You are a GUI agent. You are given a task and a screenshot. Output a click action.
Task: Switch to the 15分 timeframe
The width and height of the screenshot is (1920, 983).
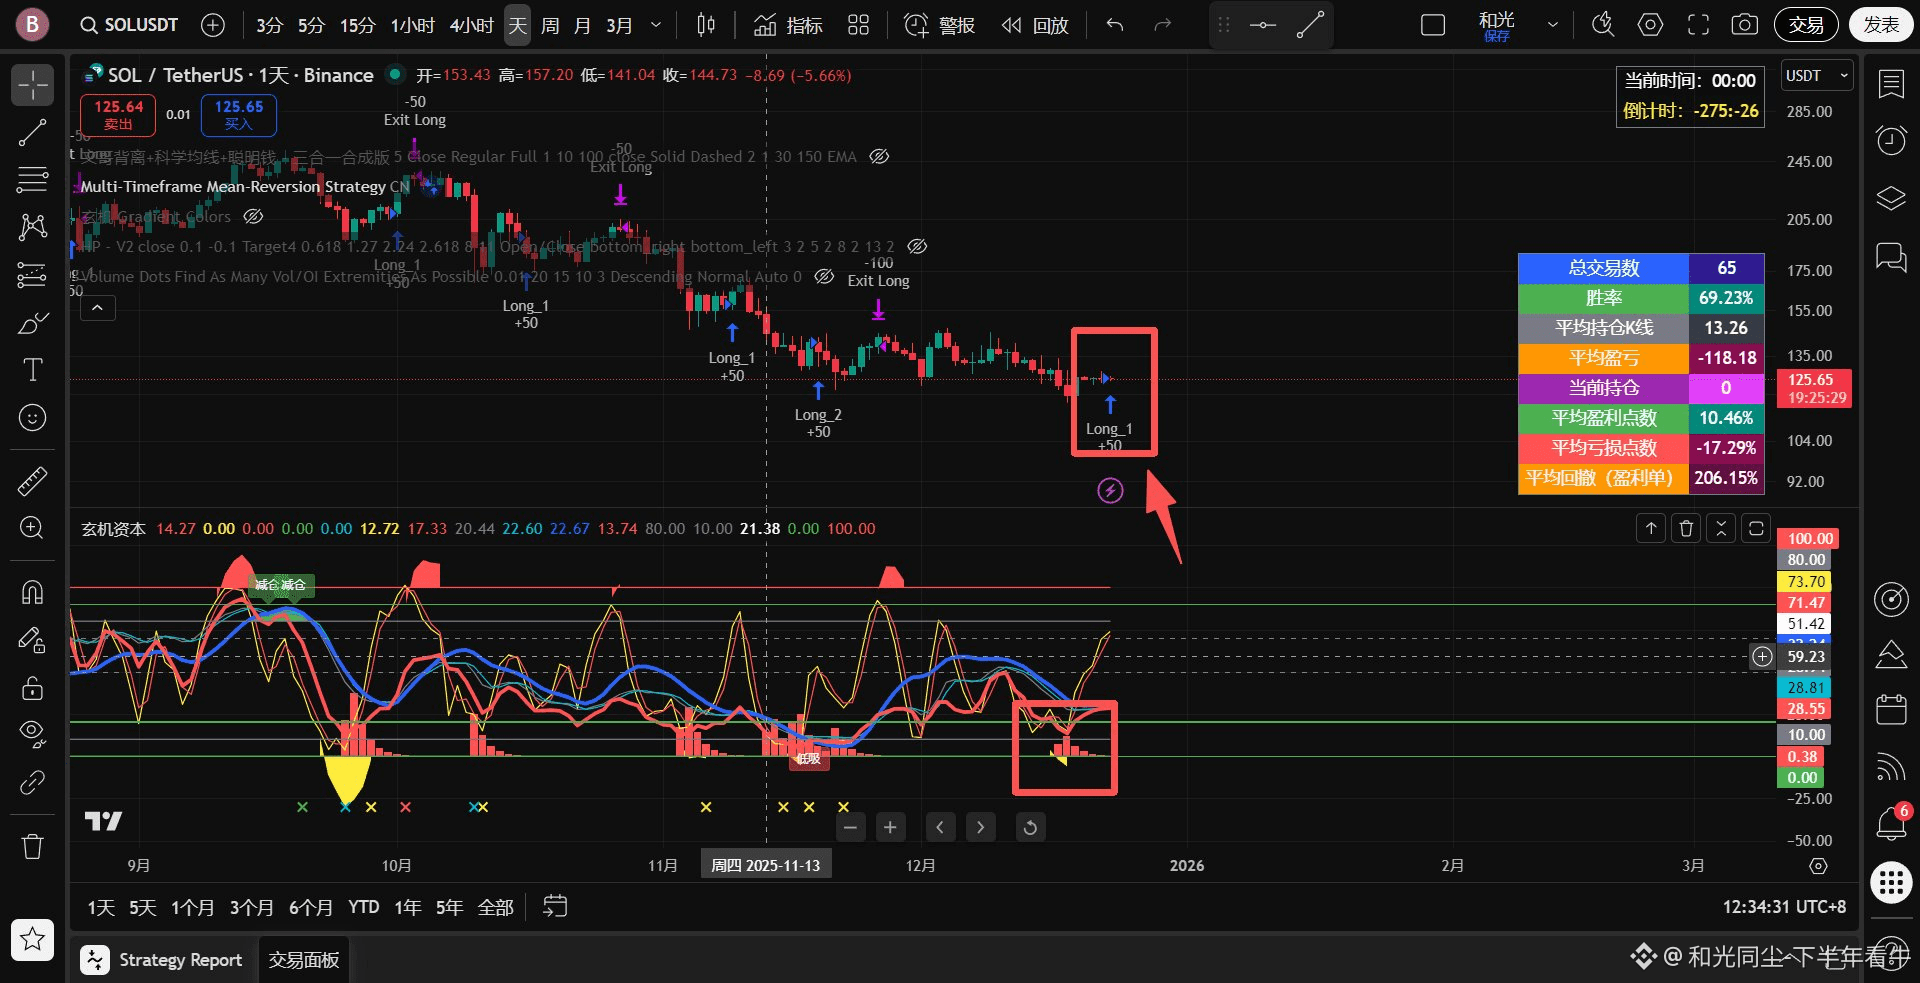[357, 25]
